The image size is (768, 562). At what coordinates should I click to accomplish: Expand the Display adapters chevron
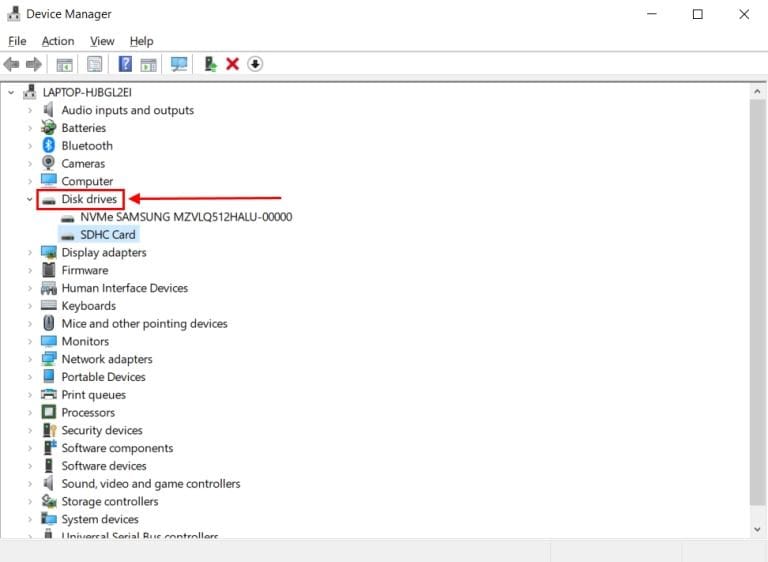tap(30, 253)
